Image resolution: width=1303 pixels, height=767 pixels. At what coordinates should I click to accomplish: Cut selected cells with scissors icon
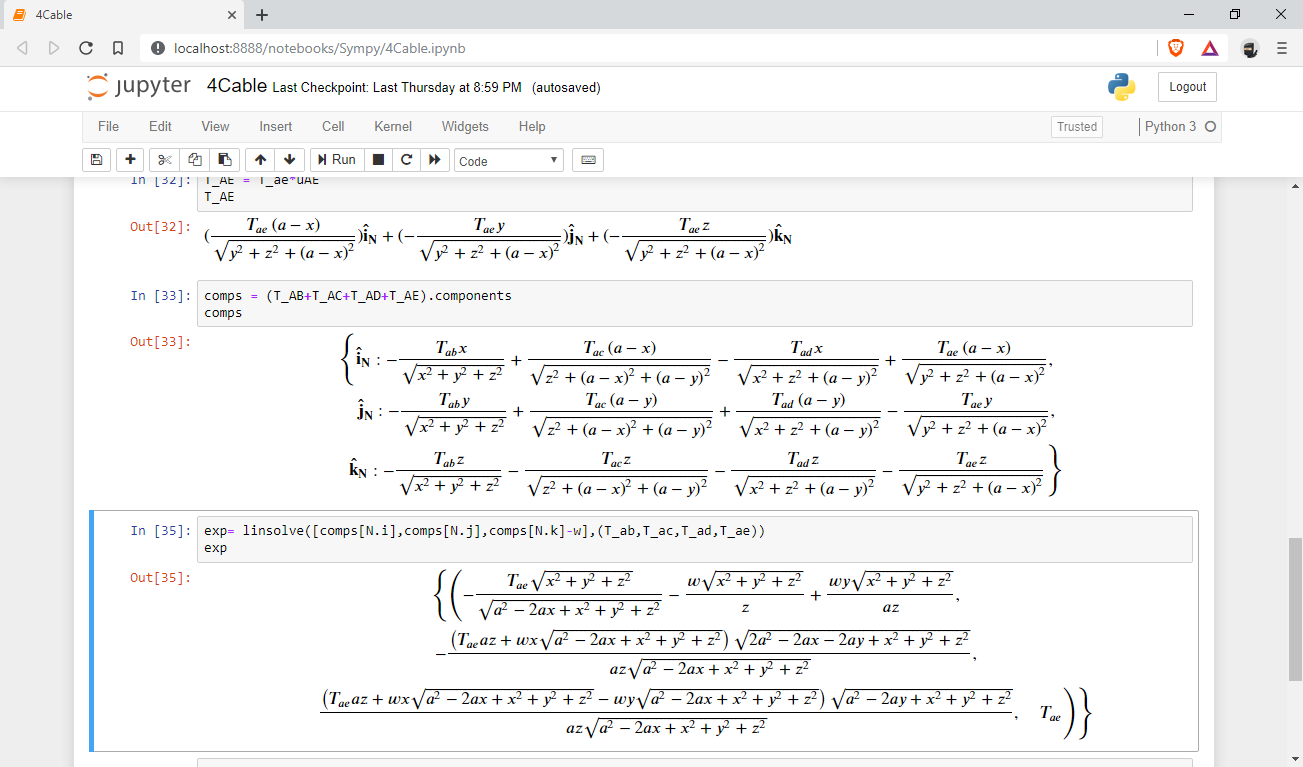pos(165,160)
